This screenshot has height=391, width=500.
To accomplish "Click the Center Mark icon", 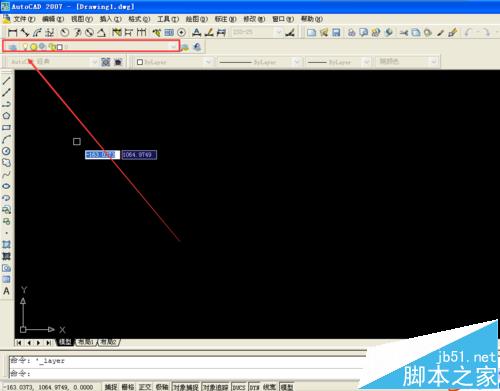I will [x=181, y=32].
